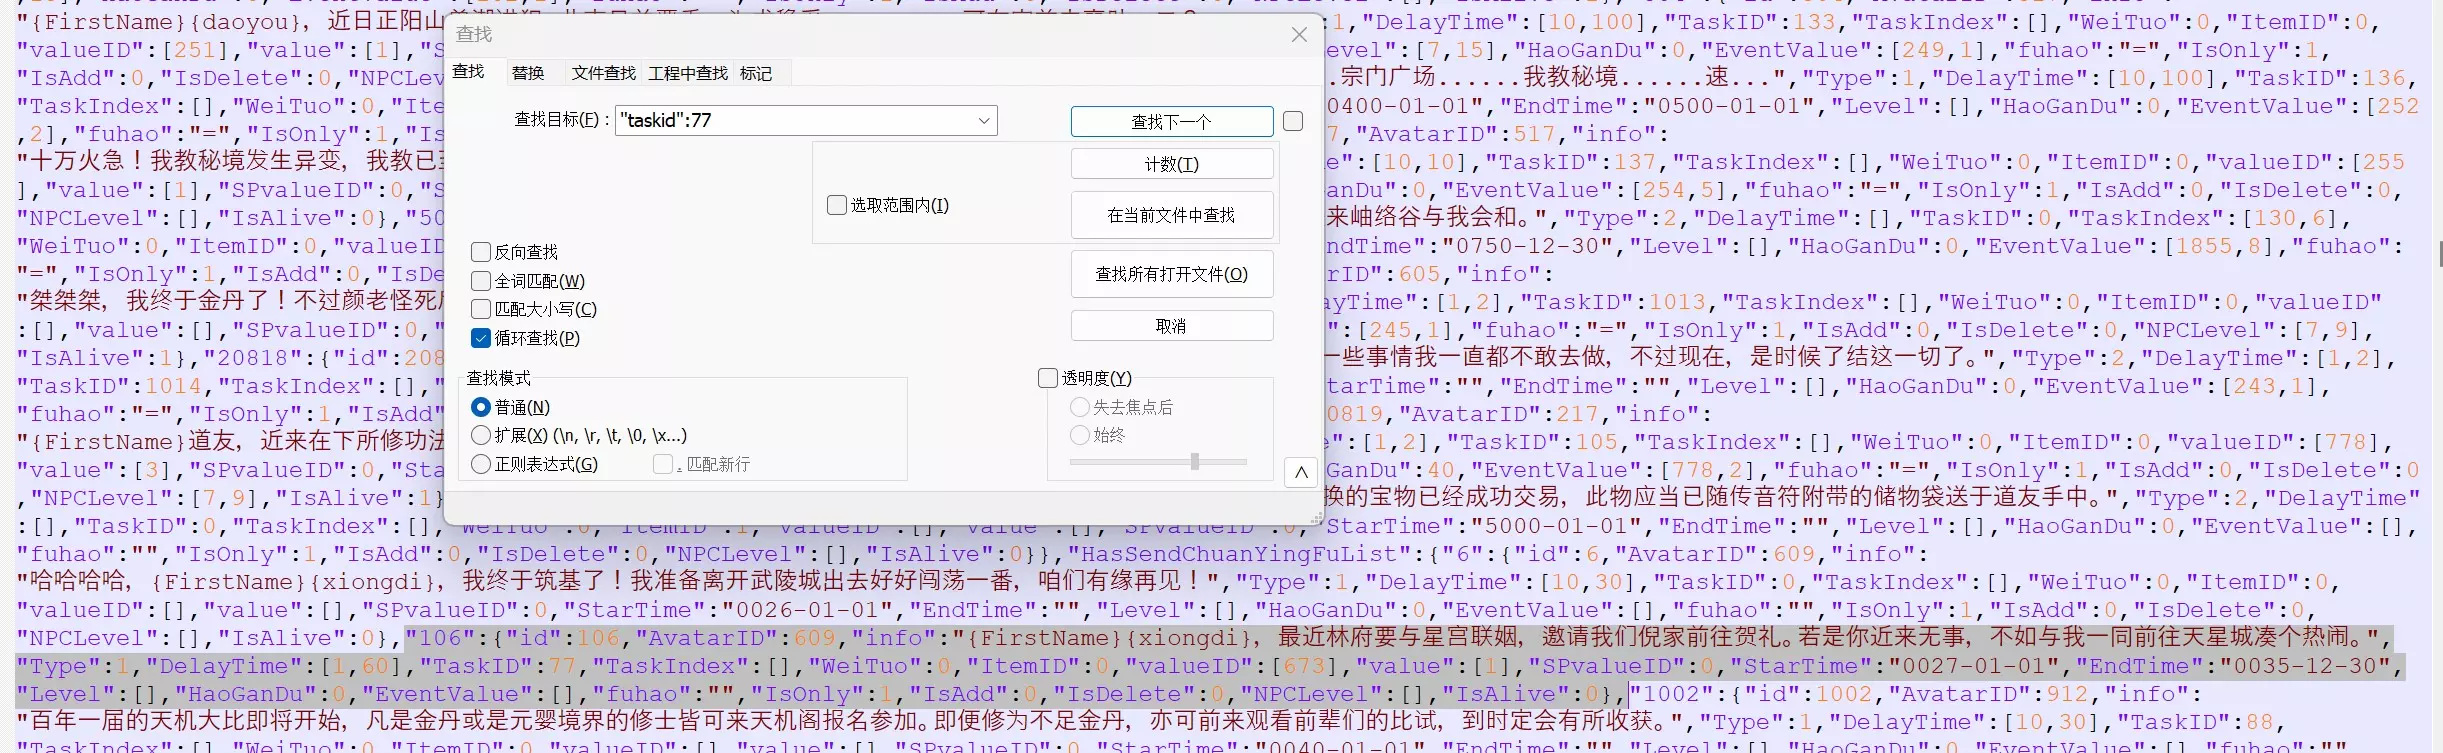
Task: Click the 计数 button
Action: point(1172,164)
